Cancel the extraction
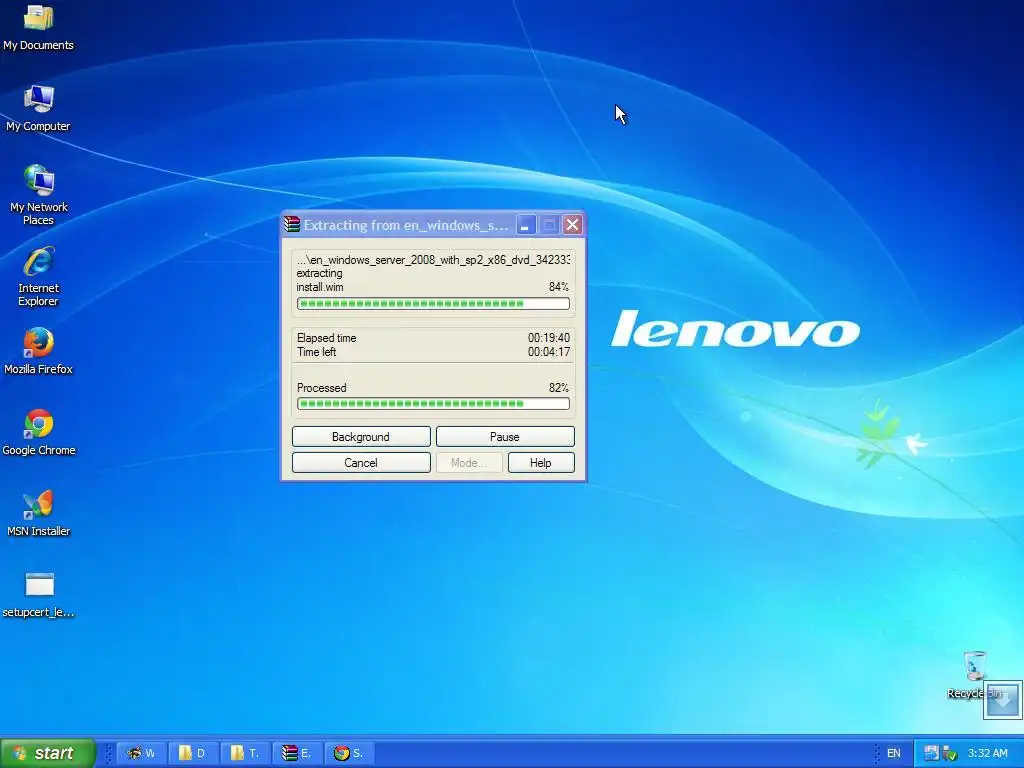The image size is (1024, 768). 361,462
